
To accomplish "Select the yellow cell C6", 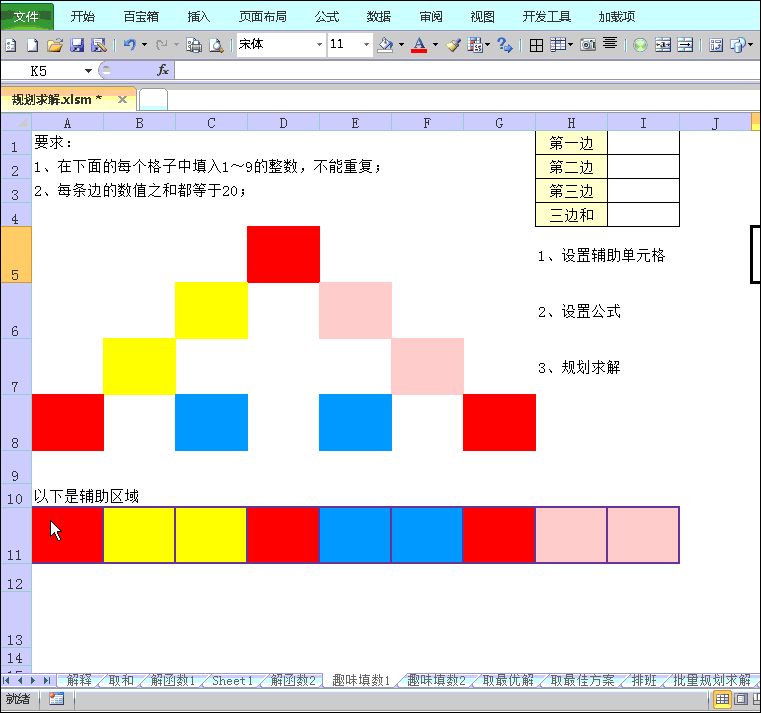I will point(212,310).
